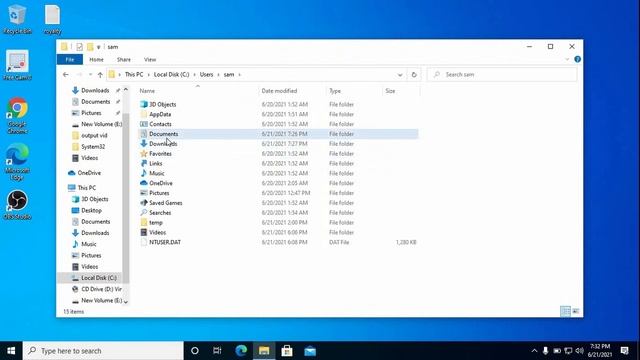640x360 pixels.
Task: Open the Explorer help icon
Action: pos(577,60)
